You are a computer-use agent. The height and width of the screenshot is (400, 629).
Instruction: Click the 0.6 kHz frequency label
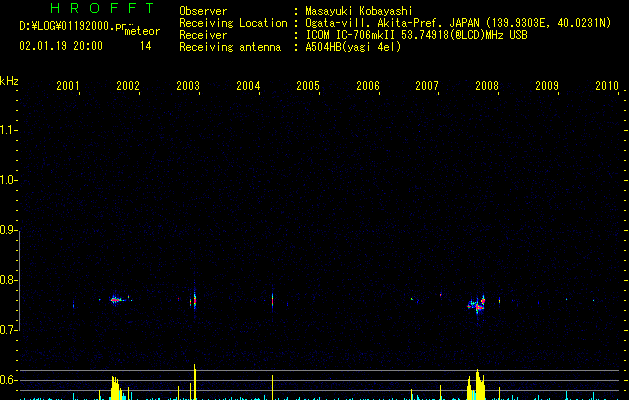tap(8, 380)
